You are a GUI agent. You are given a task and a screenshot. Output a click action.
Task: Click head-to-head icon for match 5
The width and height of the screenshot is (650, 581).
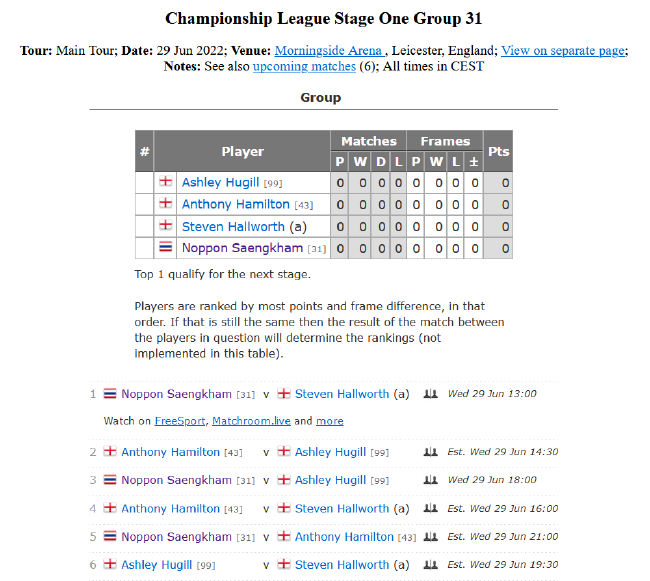430,537
